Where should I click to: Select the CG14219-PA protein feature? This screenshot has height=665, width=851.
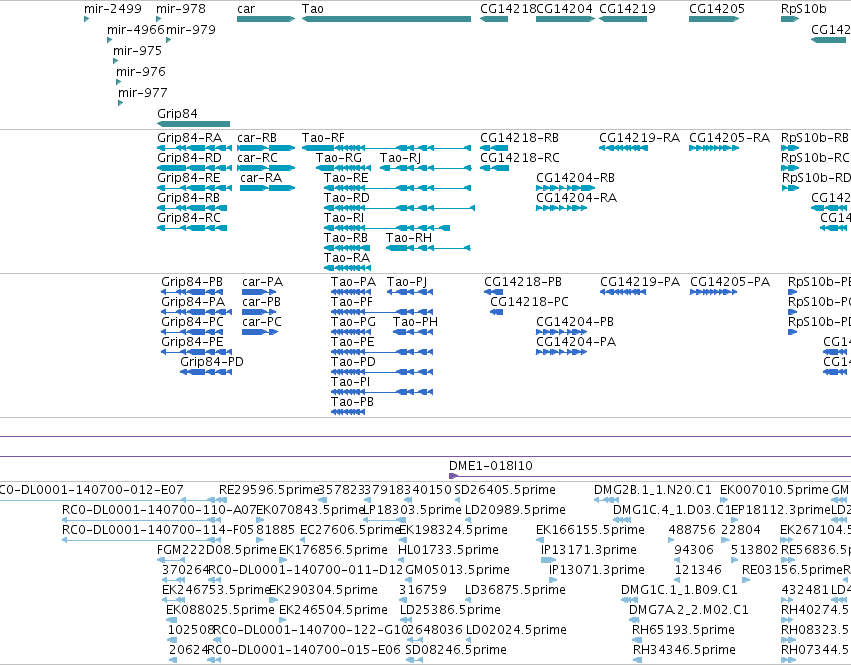pyautogui.click(x=623, y=292)
